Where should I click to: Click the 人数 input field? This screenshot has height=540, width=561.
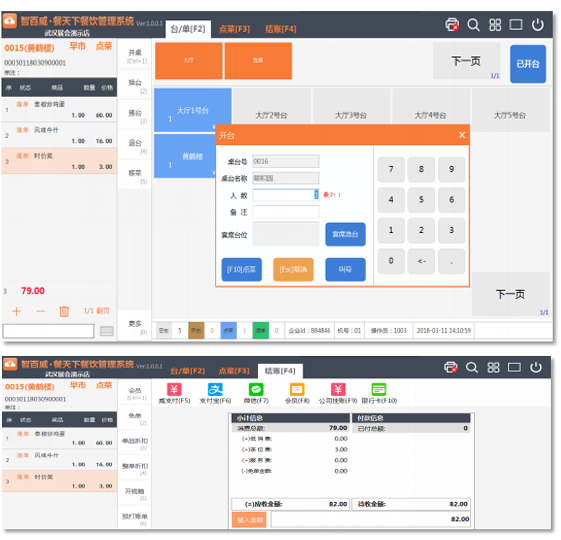pos(286,195)
